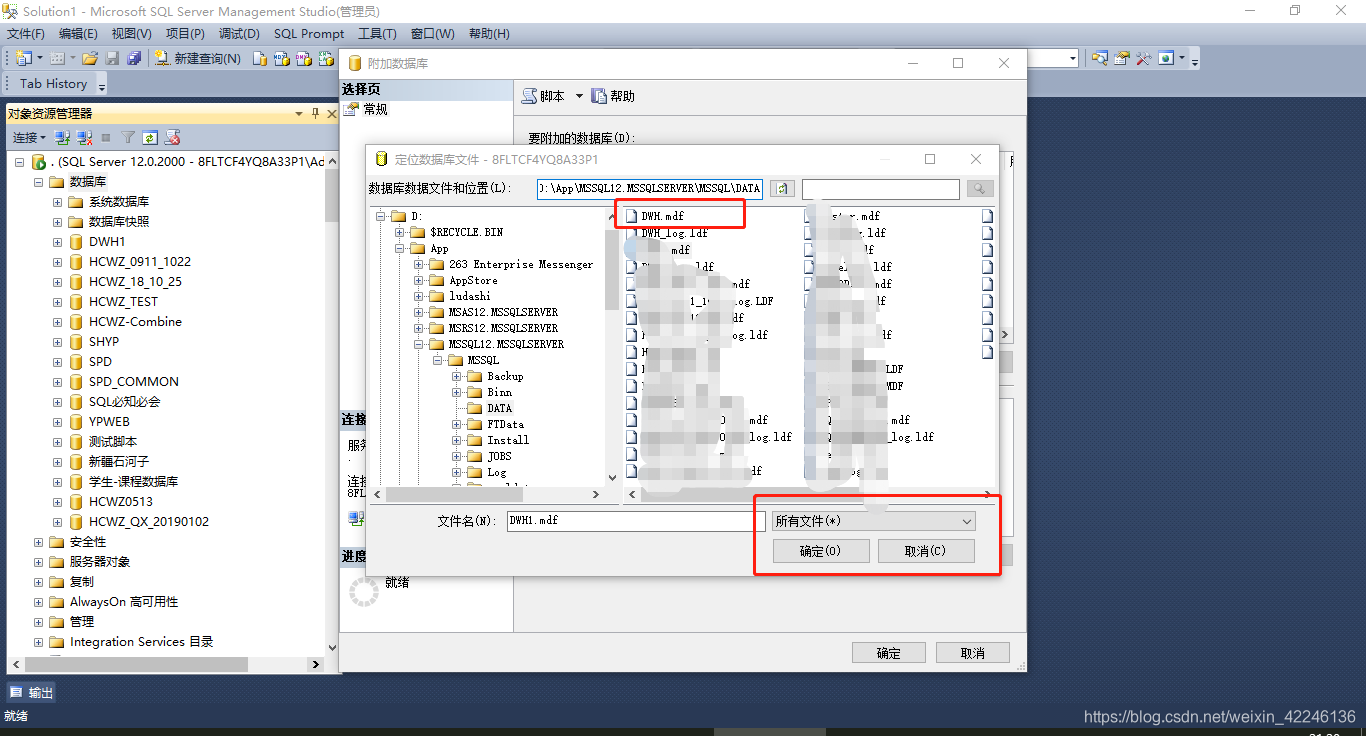
Task: Open the 帮助(H) menu
Action: (x=489, y=34)
